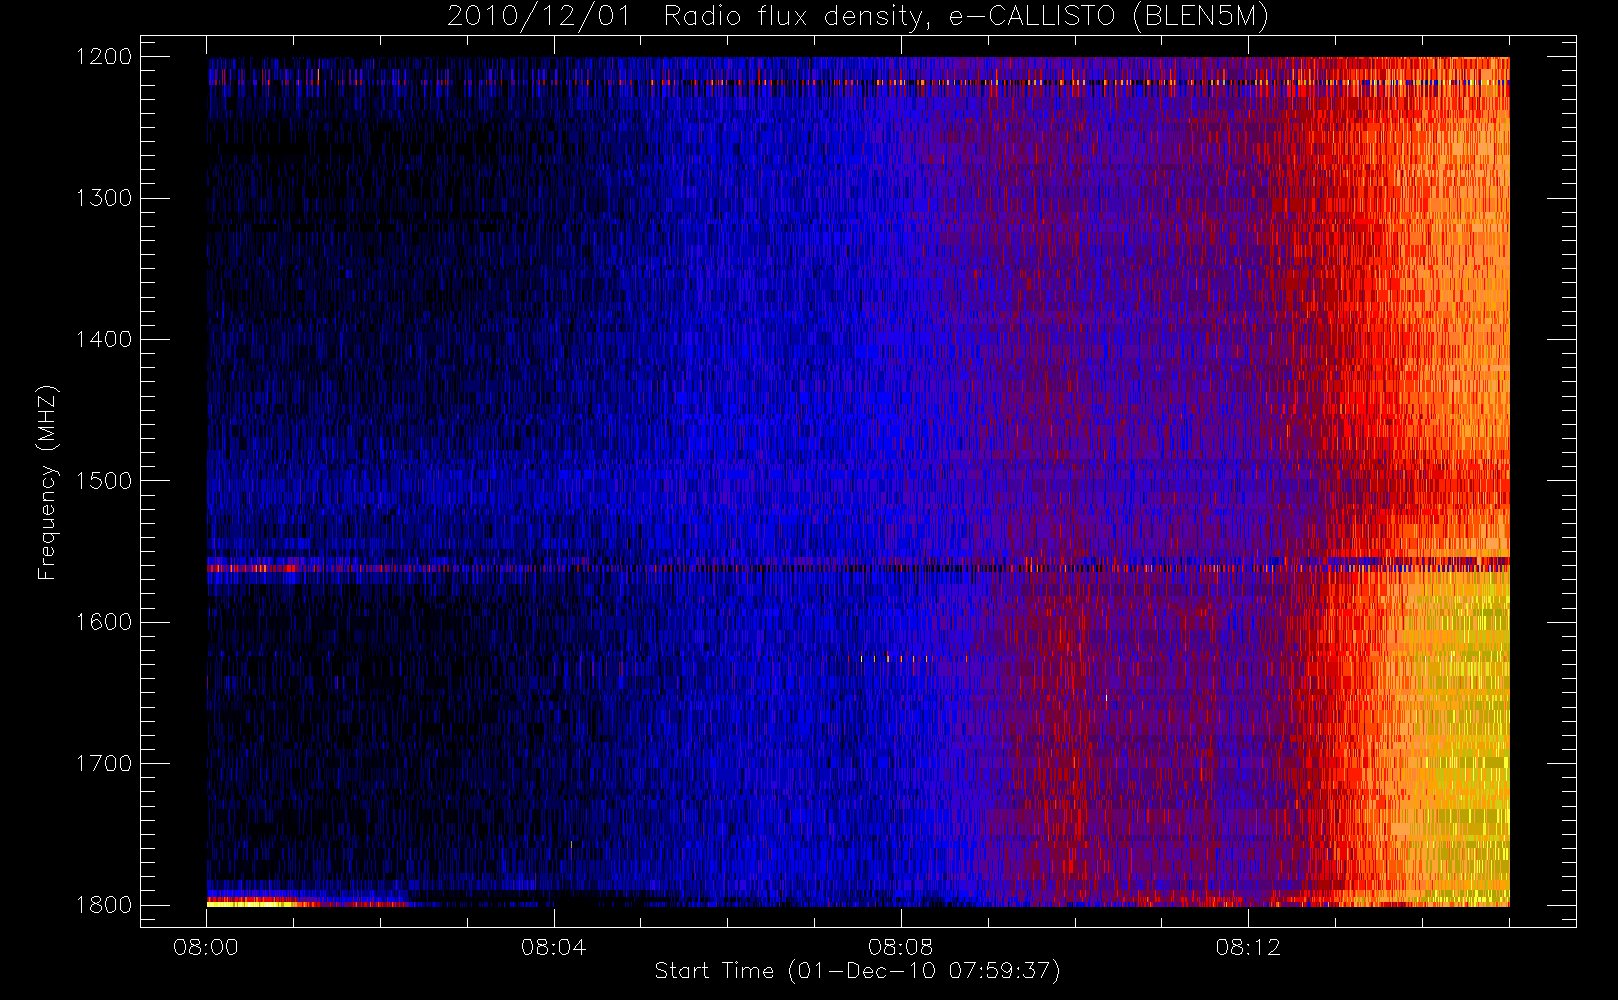This screenshot has height=1000, width=1618.
Task: Click the 08:04 time axis label
Action: tap(553, 947)
